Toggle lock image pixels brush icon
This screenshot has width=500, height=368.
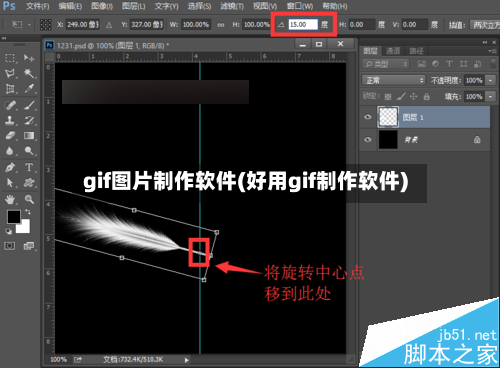[x=401, y=97]
